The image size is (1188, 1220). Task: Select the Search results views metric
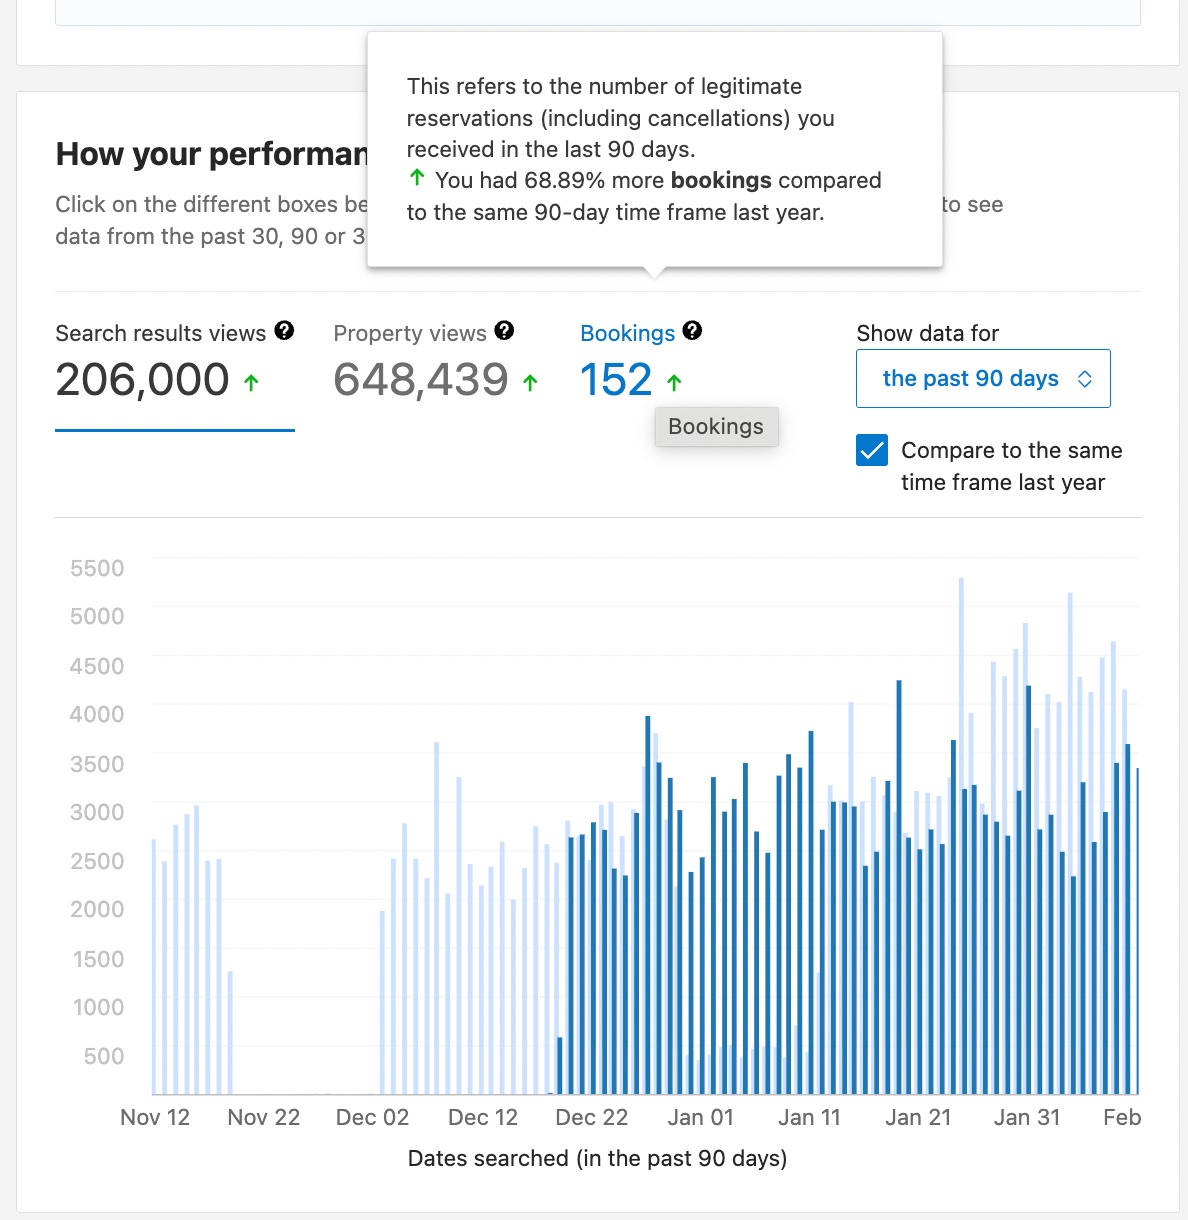click(x=160, y=333)
